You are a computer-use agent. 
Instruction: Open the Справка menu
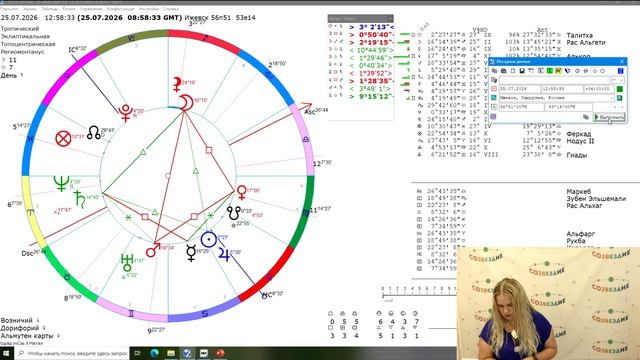tap(171, 9)
